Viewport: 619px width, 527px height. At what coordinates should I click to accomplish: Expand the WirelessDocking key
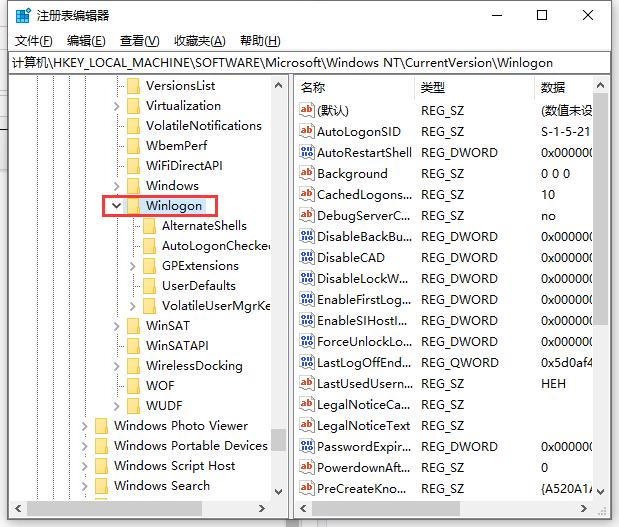[x=116, y=366]
